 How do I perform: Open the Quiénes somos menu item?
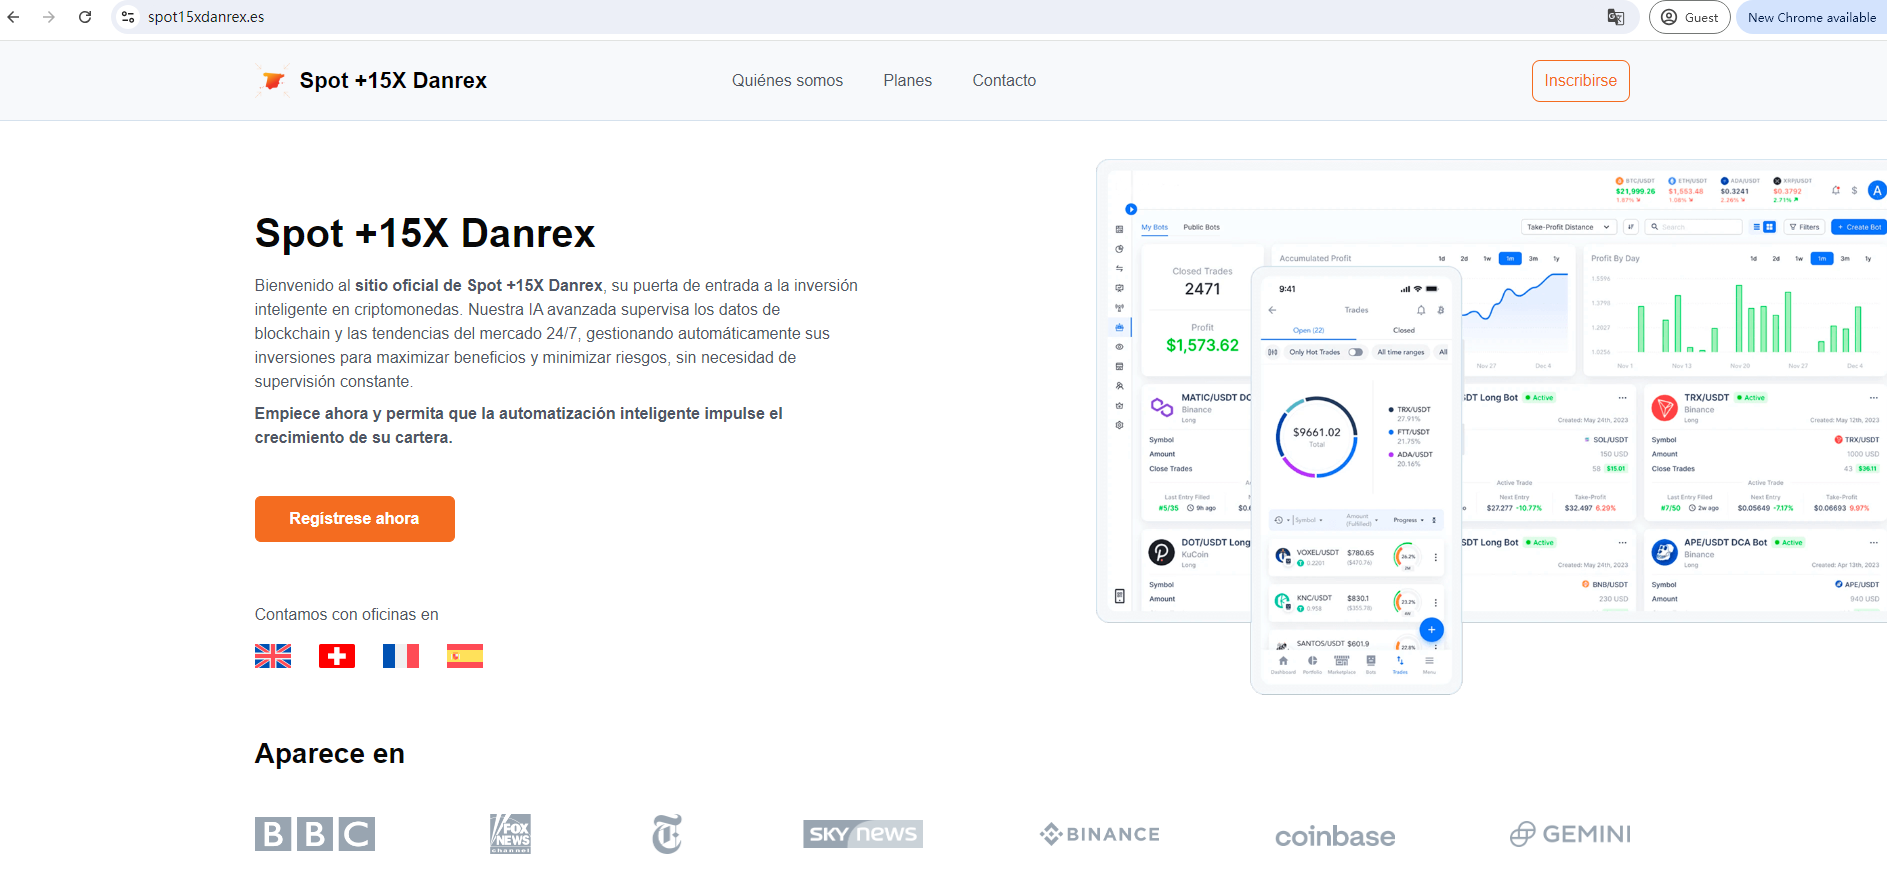[787, 81]
